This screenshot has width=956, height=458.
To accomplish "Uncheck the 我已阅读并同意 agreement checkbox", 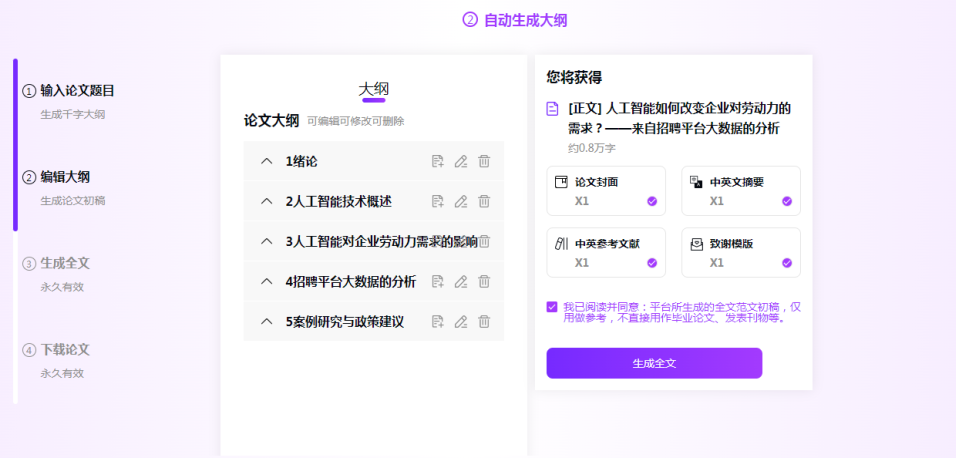I will click(x=552, y=307).
